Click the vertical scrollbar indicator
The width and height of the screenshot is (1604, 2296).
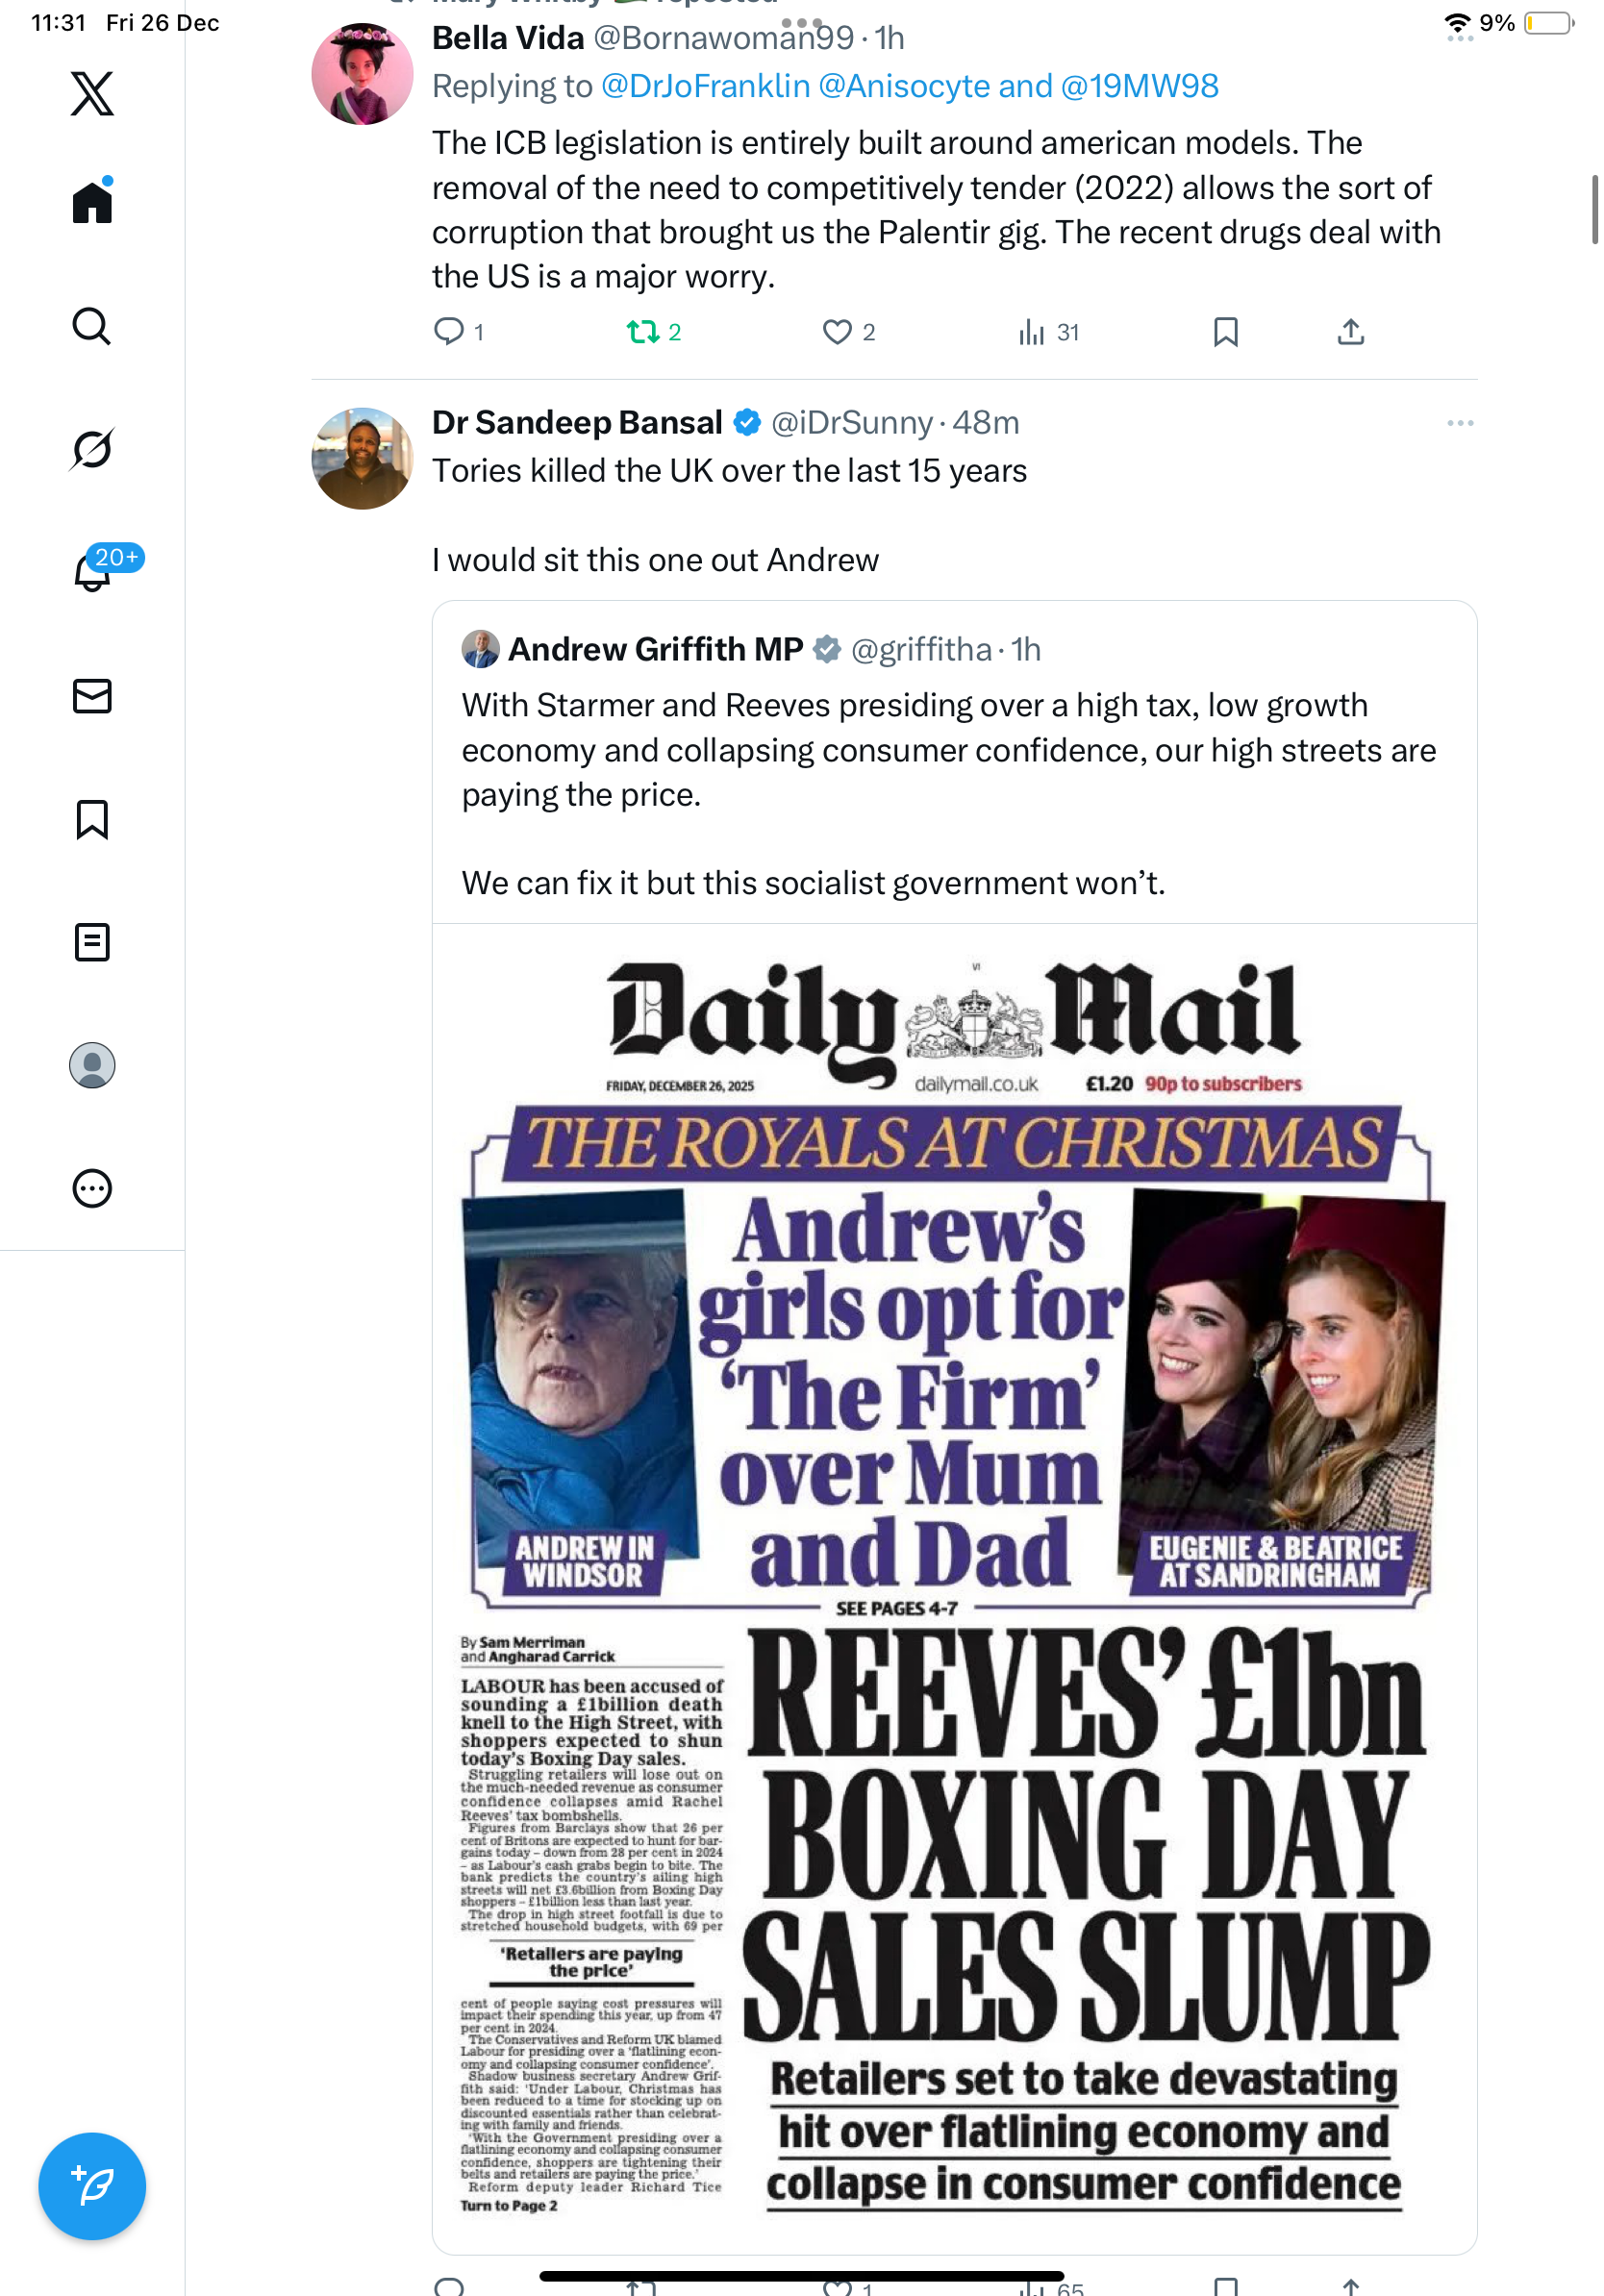(x=1594, y=209)
